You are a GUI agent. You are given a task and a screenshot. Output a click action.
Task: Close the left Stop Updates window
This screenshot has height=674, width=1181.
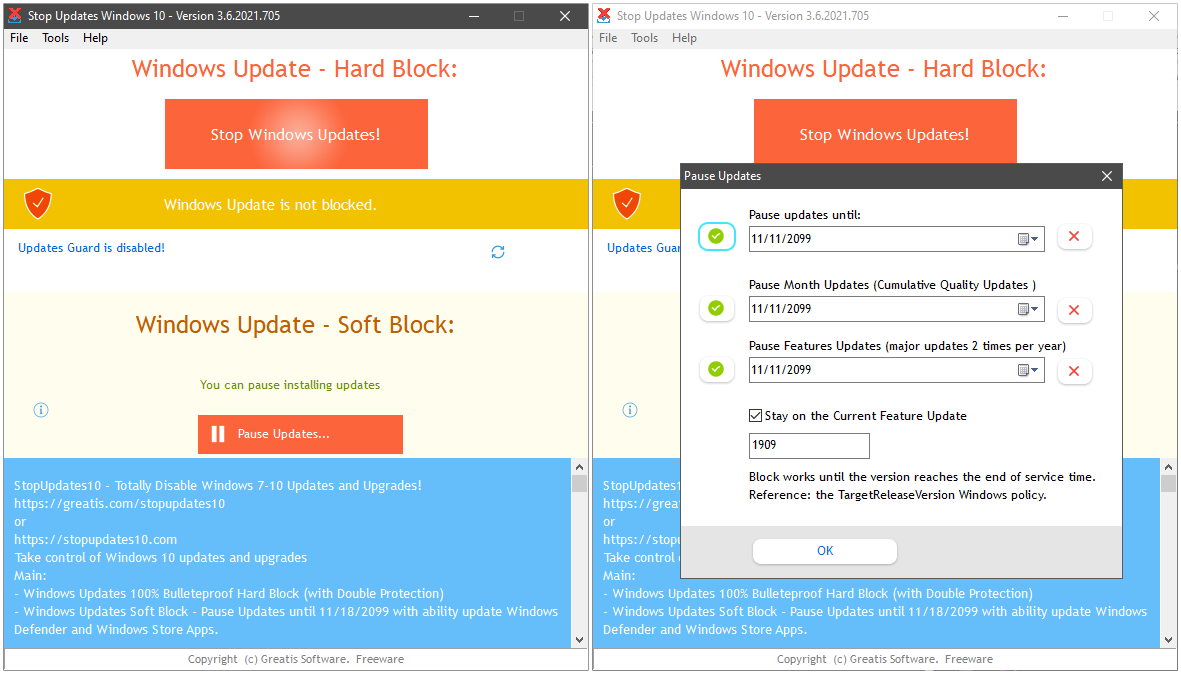[x=565, y=16]
